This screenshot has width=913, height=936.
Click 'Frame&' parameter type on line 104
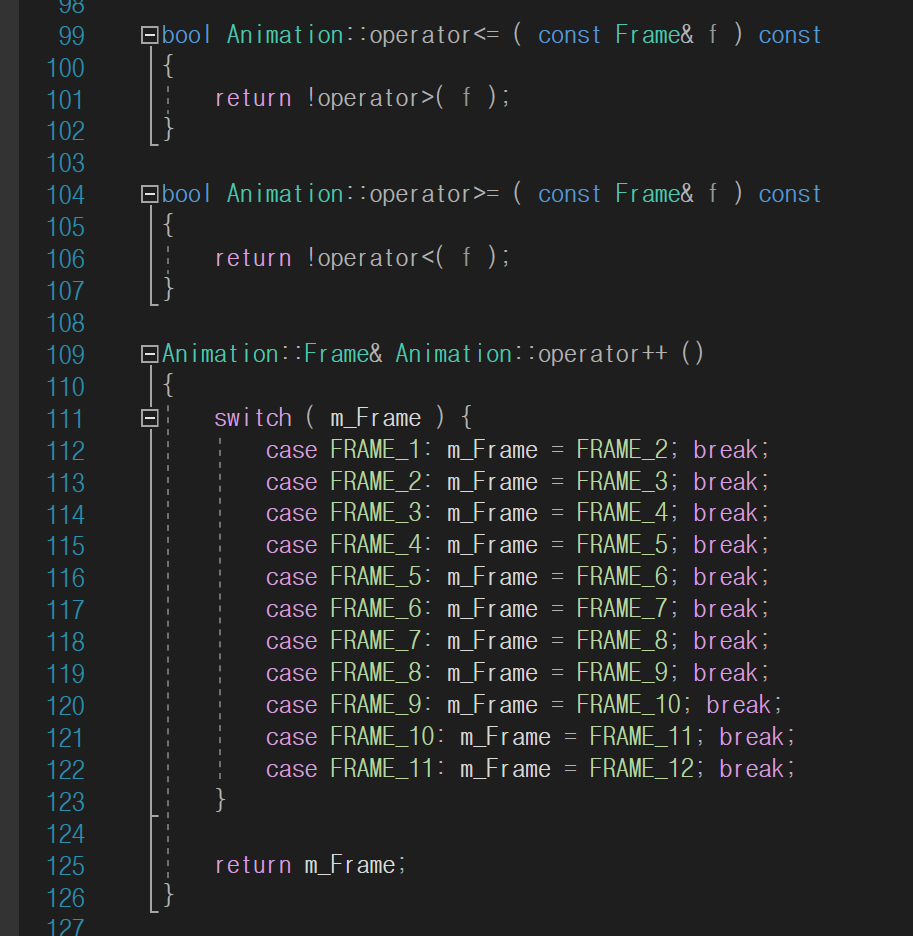(x=654, y=195)
